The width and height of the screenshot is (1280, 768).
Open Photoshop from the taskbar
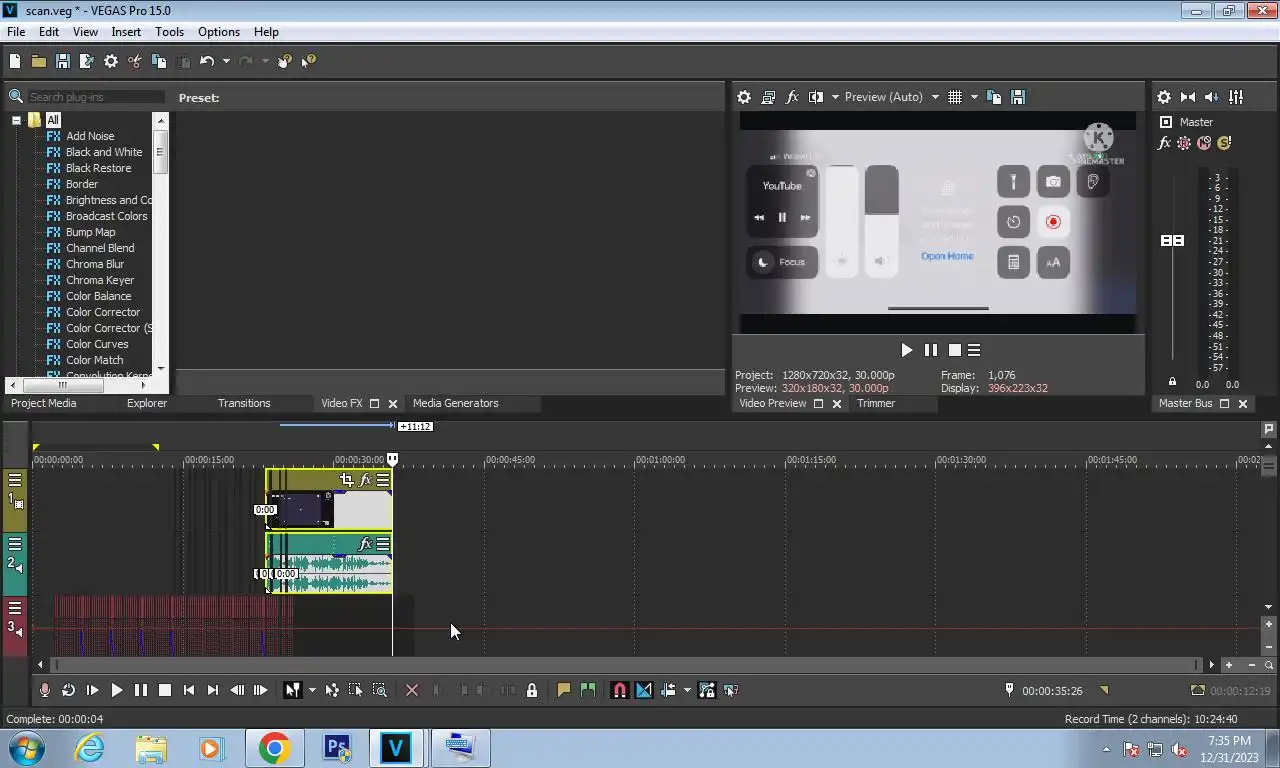tap(337, 748)
